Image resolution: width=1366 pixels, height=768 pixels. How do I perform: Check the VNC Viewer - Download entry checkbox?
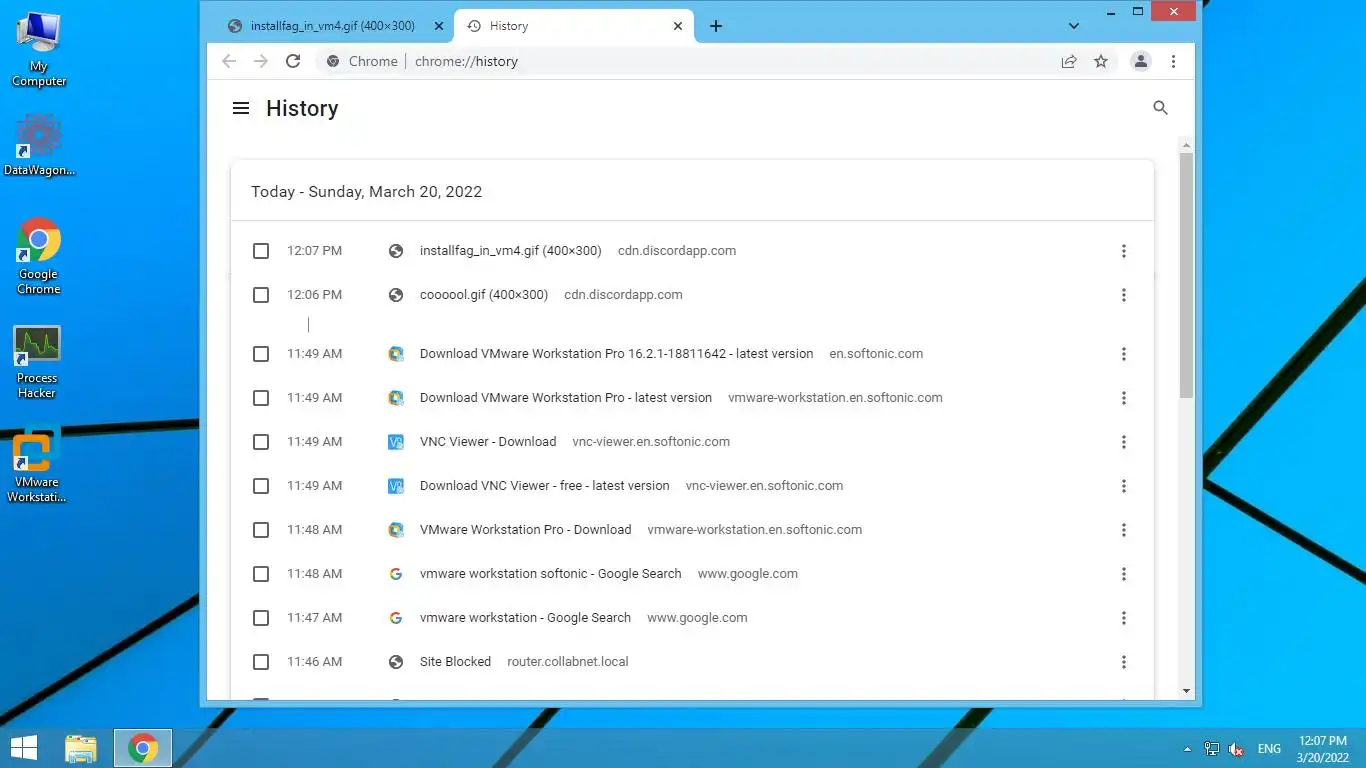(x=261, y=442)
